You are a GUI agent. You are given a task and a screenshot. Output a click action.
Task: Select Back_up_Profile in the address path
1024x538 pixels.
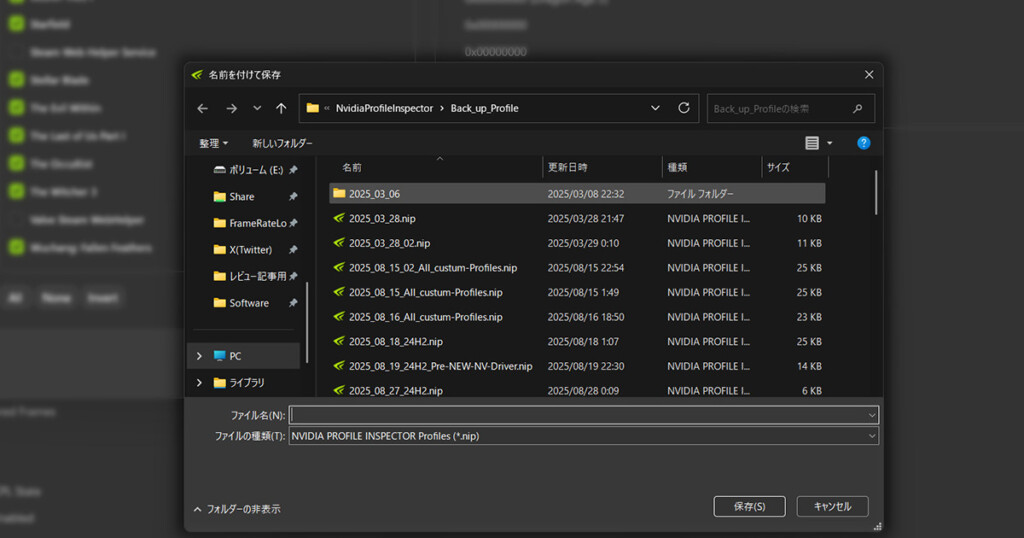tap(485, 108)
